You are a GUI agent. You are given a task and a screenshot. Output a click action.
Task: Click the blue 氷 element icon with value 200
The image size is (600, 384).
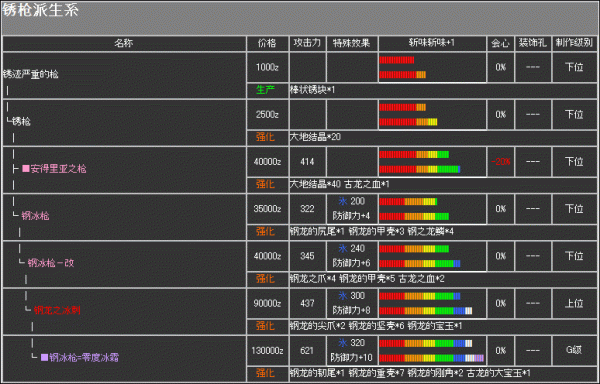point(343,201)
